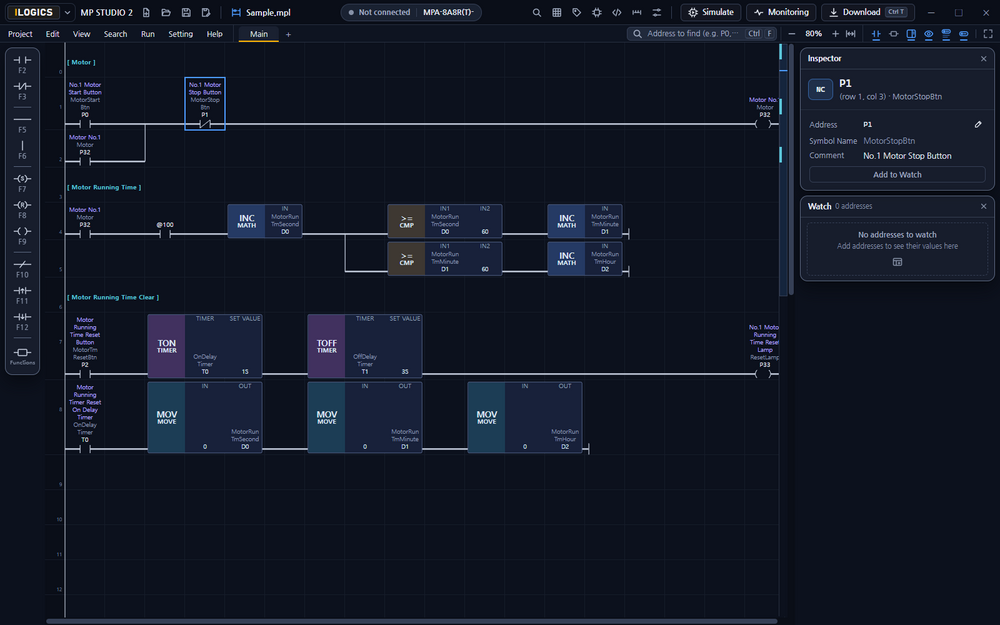
Task: Select the invert line tool (F10)
Action: pyautogui.click(x=22, y=269)
